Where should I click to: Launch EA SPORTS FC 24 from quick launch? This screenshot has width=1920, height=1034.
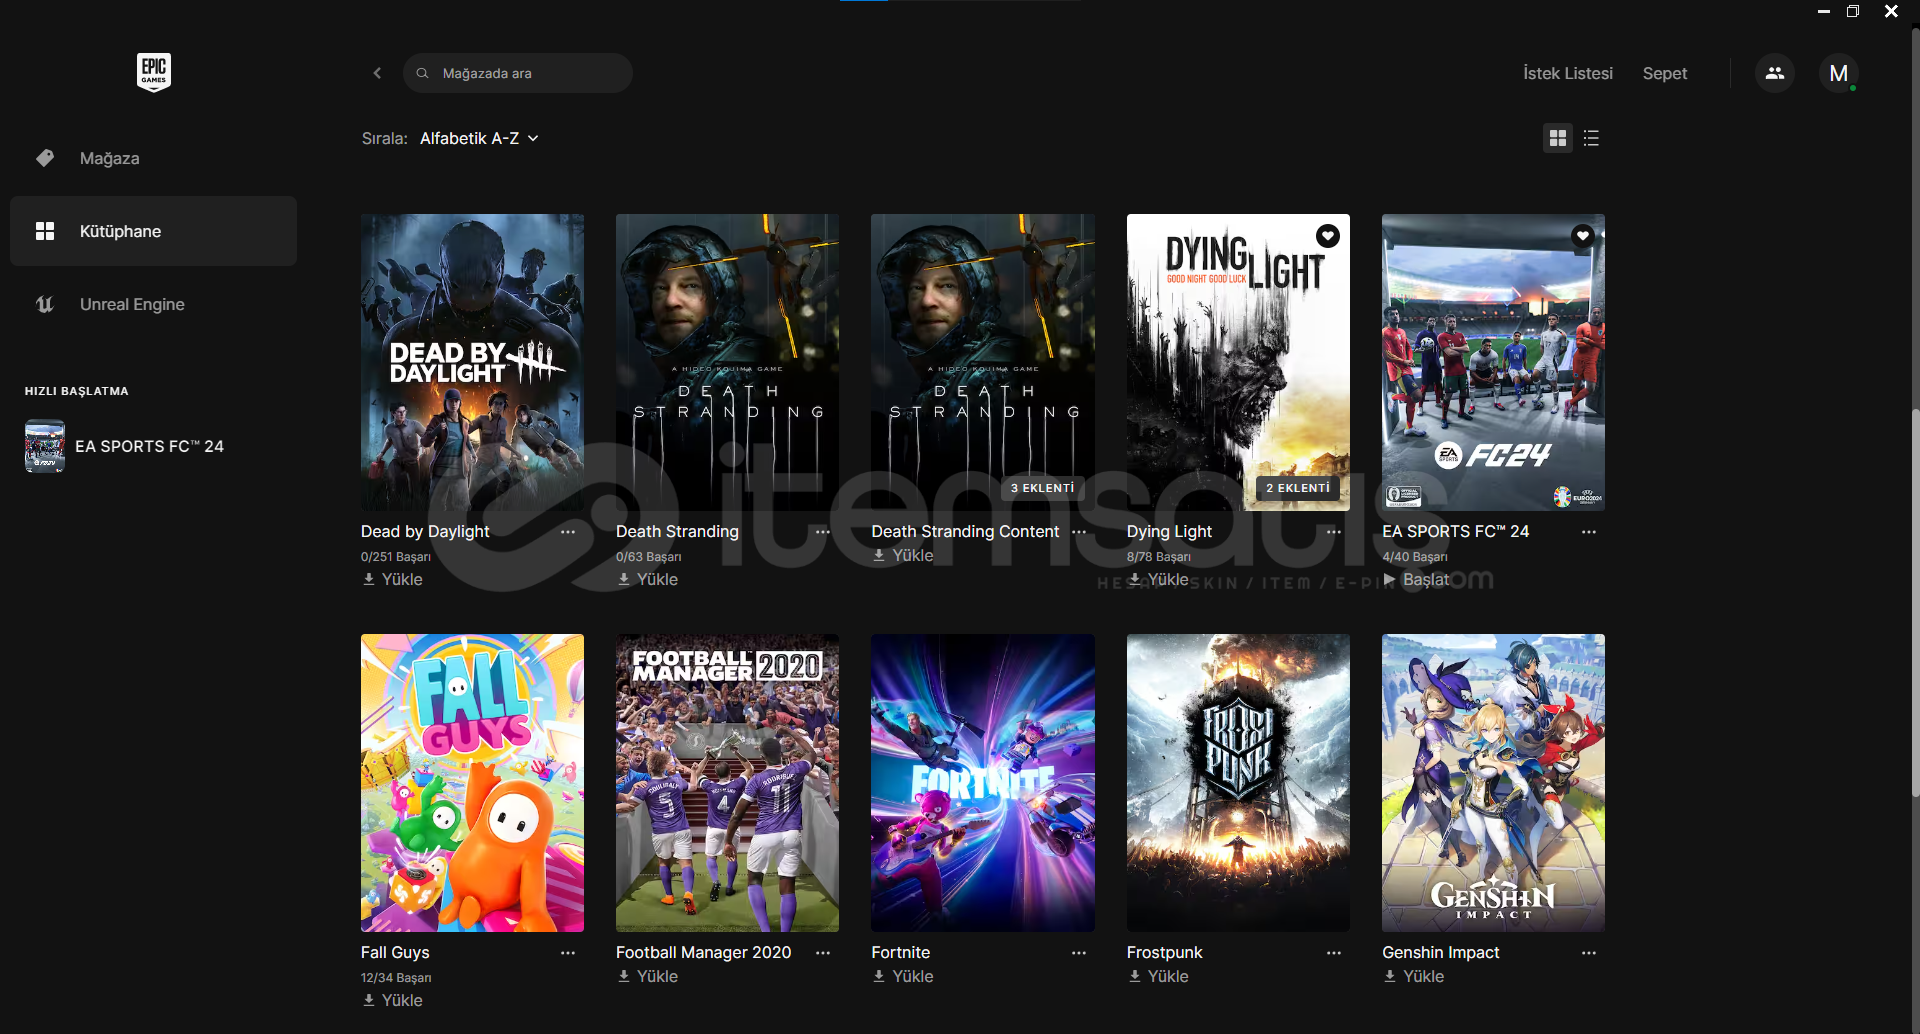coord(125,446)
